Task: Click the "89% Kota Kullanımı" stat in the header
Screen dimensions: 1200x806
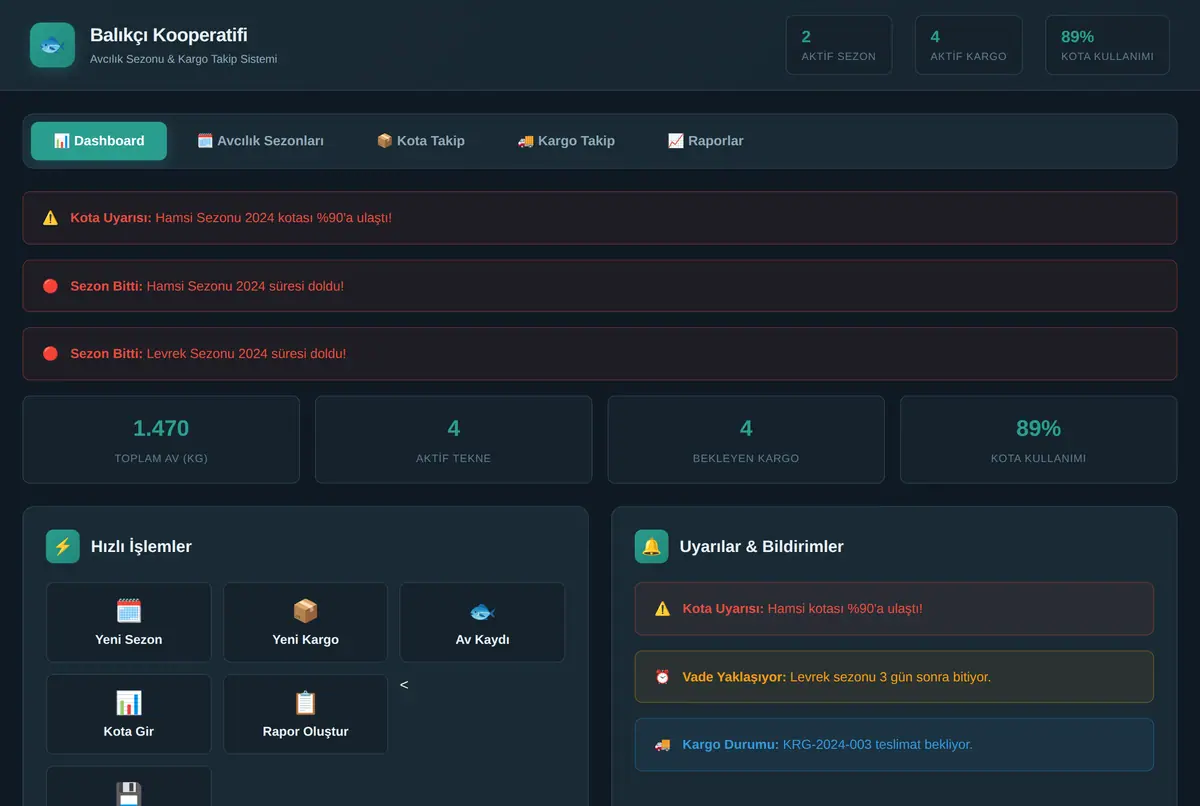Action: coord(1107,45)
